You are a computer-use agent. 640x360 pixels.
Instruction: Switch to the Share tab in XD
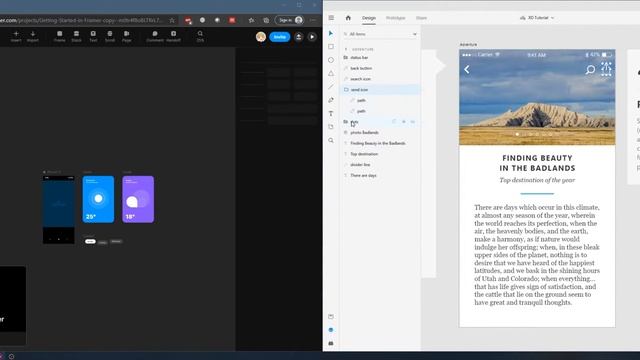coord(421,18)
